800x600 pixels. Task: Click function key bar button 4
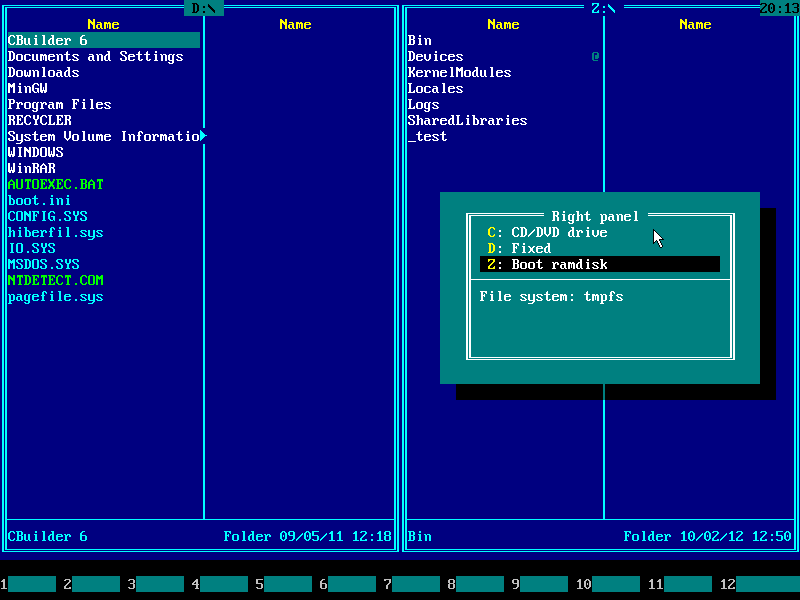(220, 584)
